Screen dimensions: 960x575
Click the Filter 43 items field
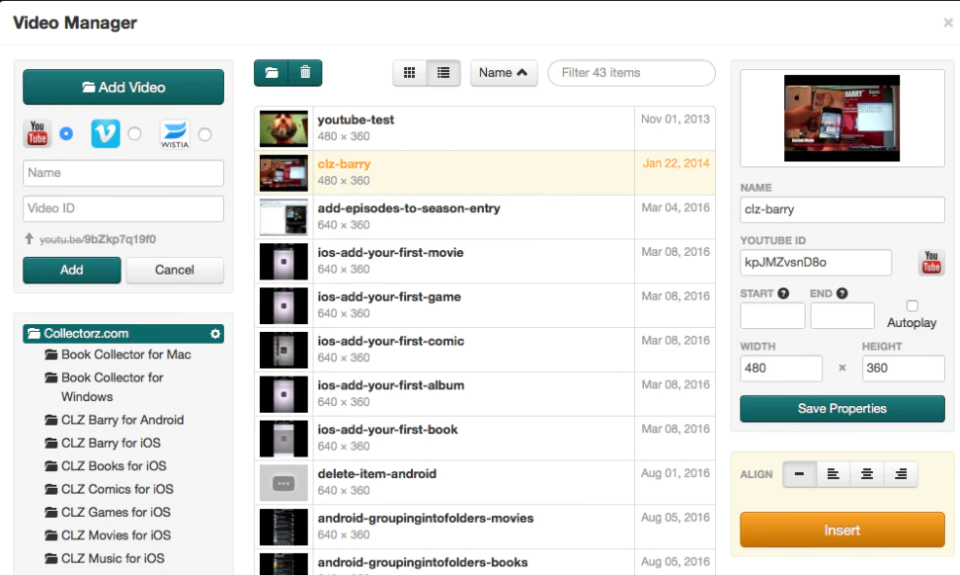(631, 73)
